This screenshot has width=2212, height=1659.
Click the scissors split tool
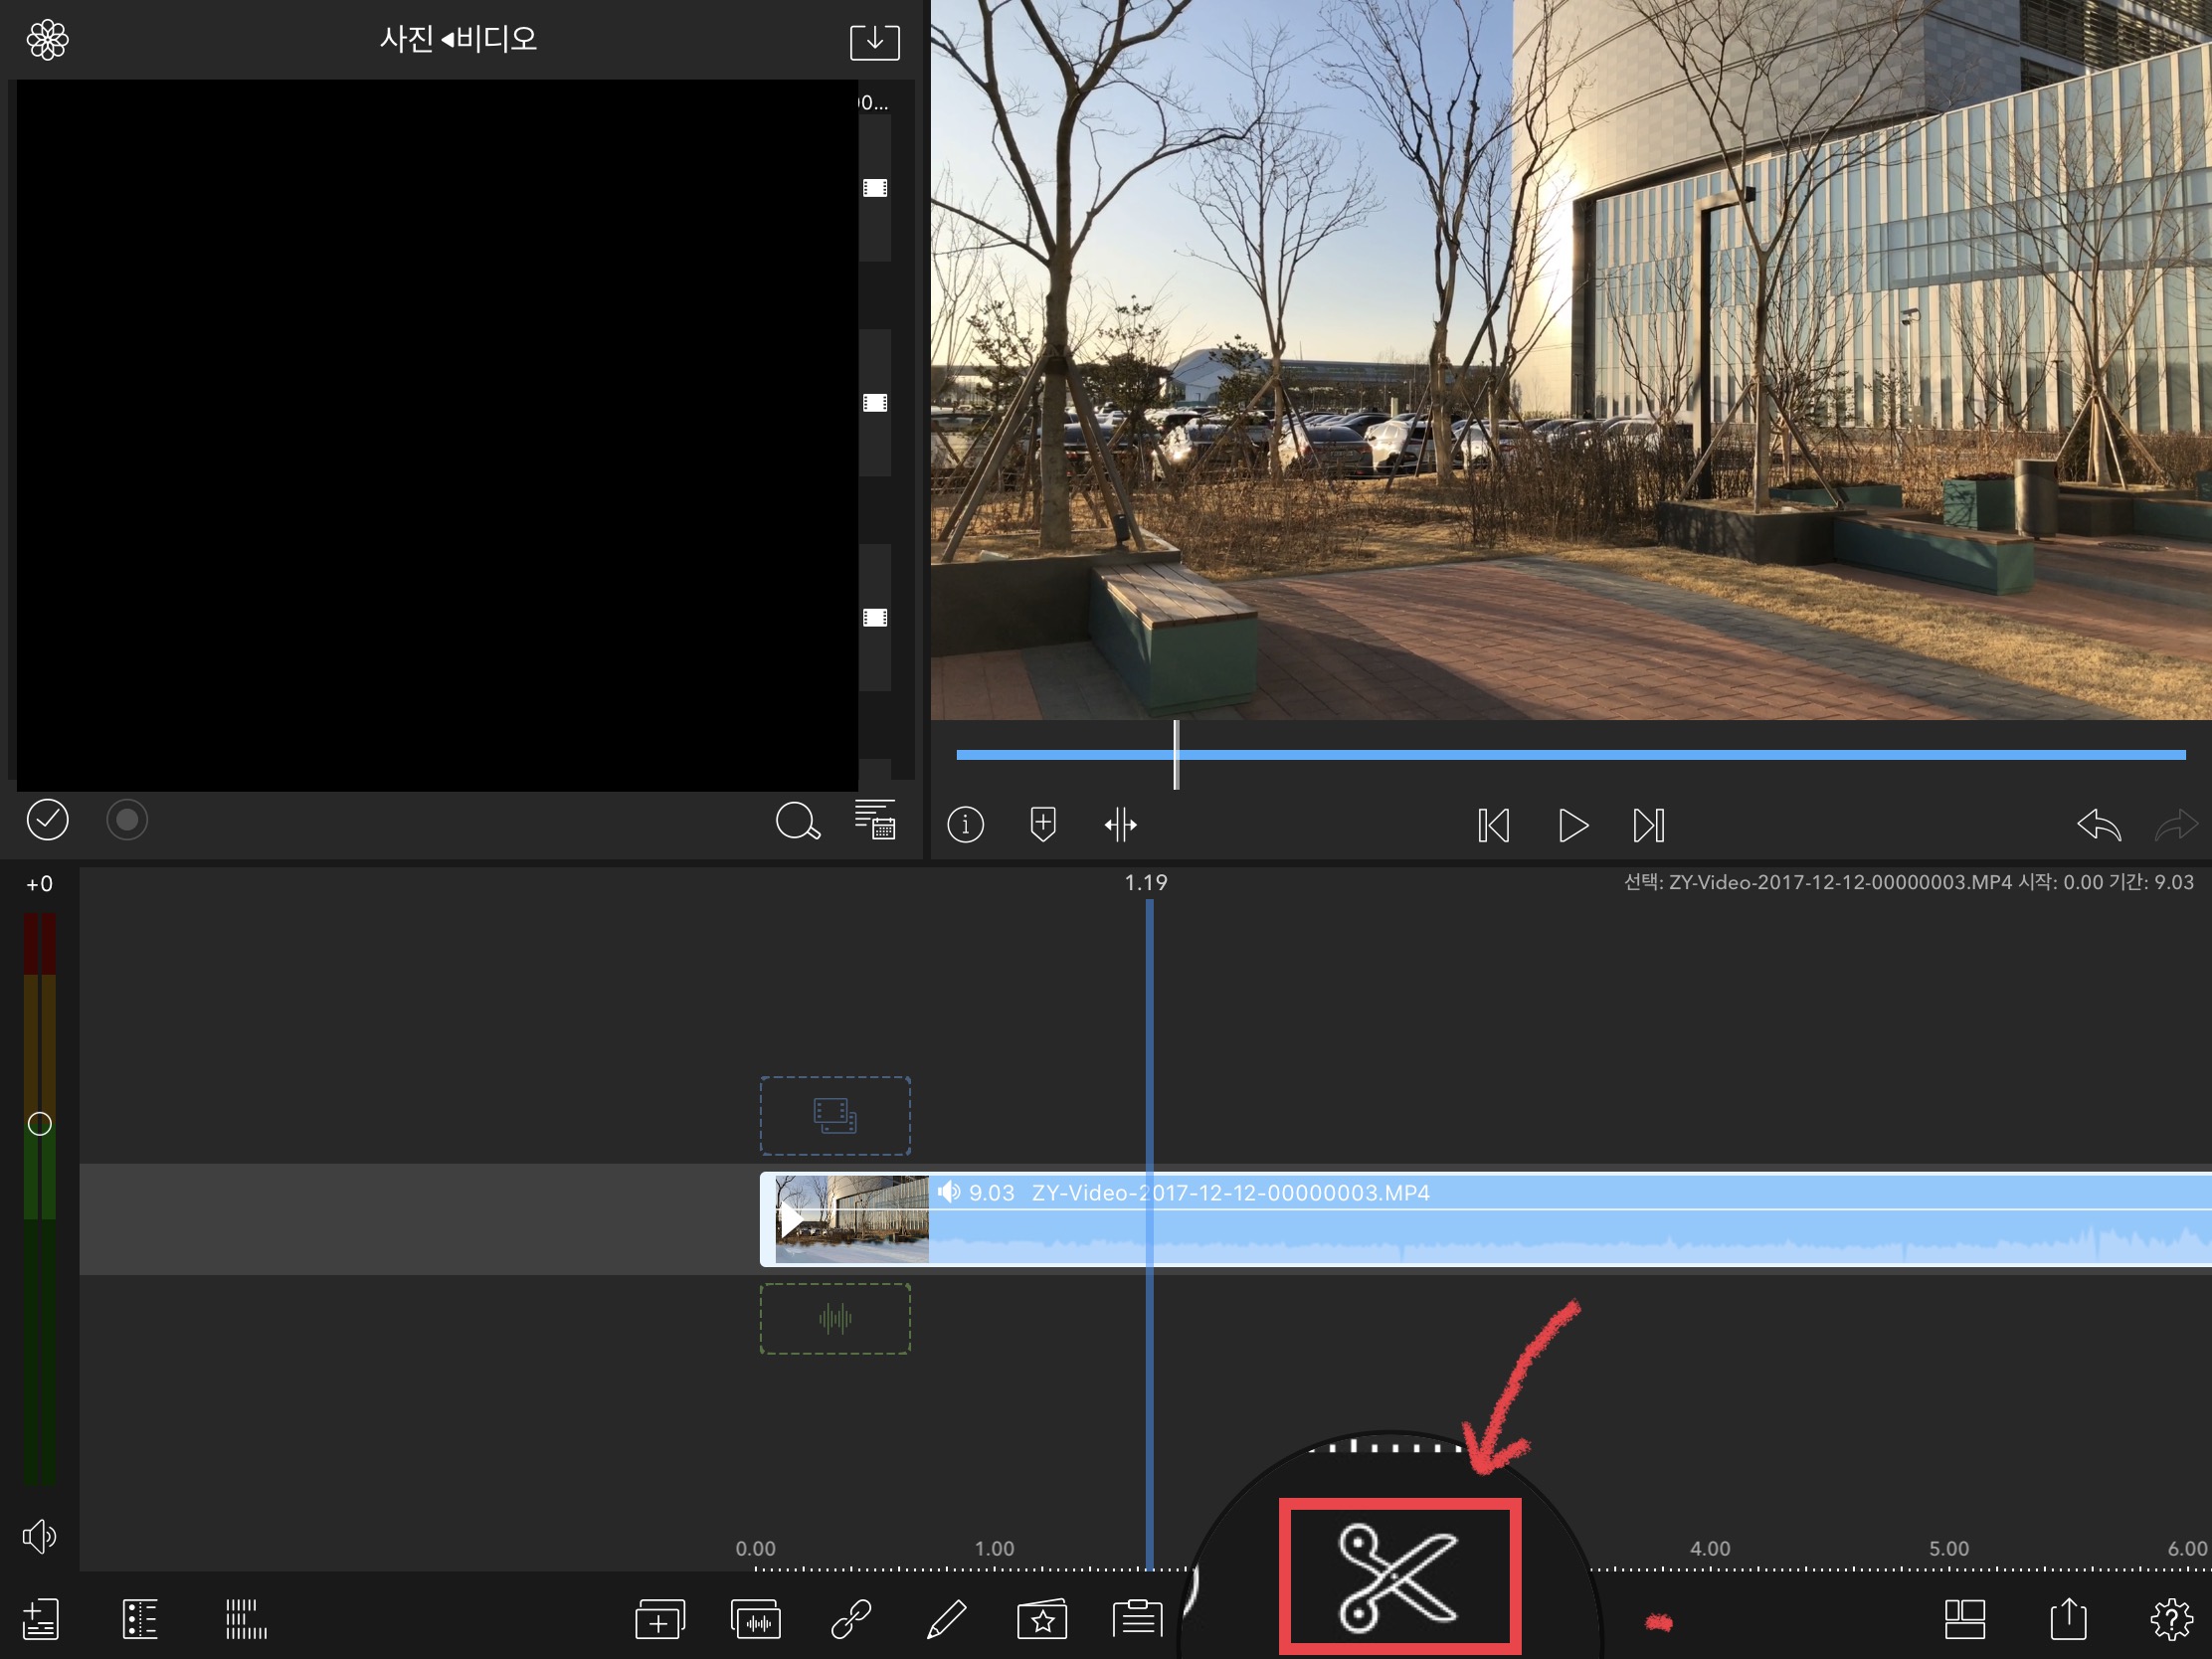click(x=1398, y=1577)
